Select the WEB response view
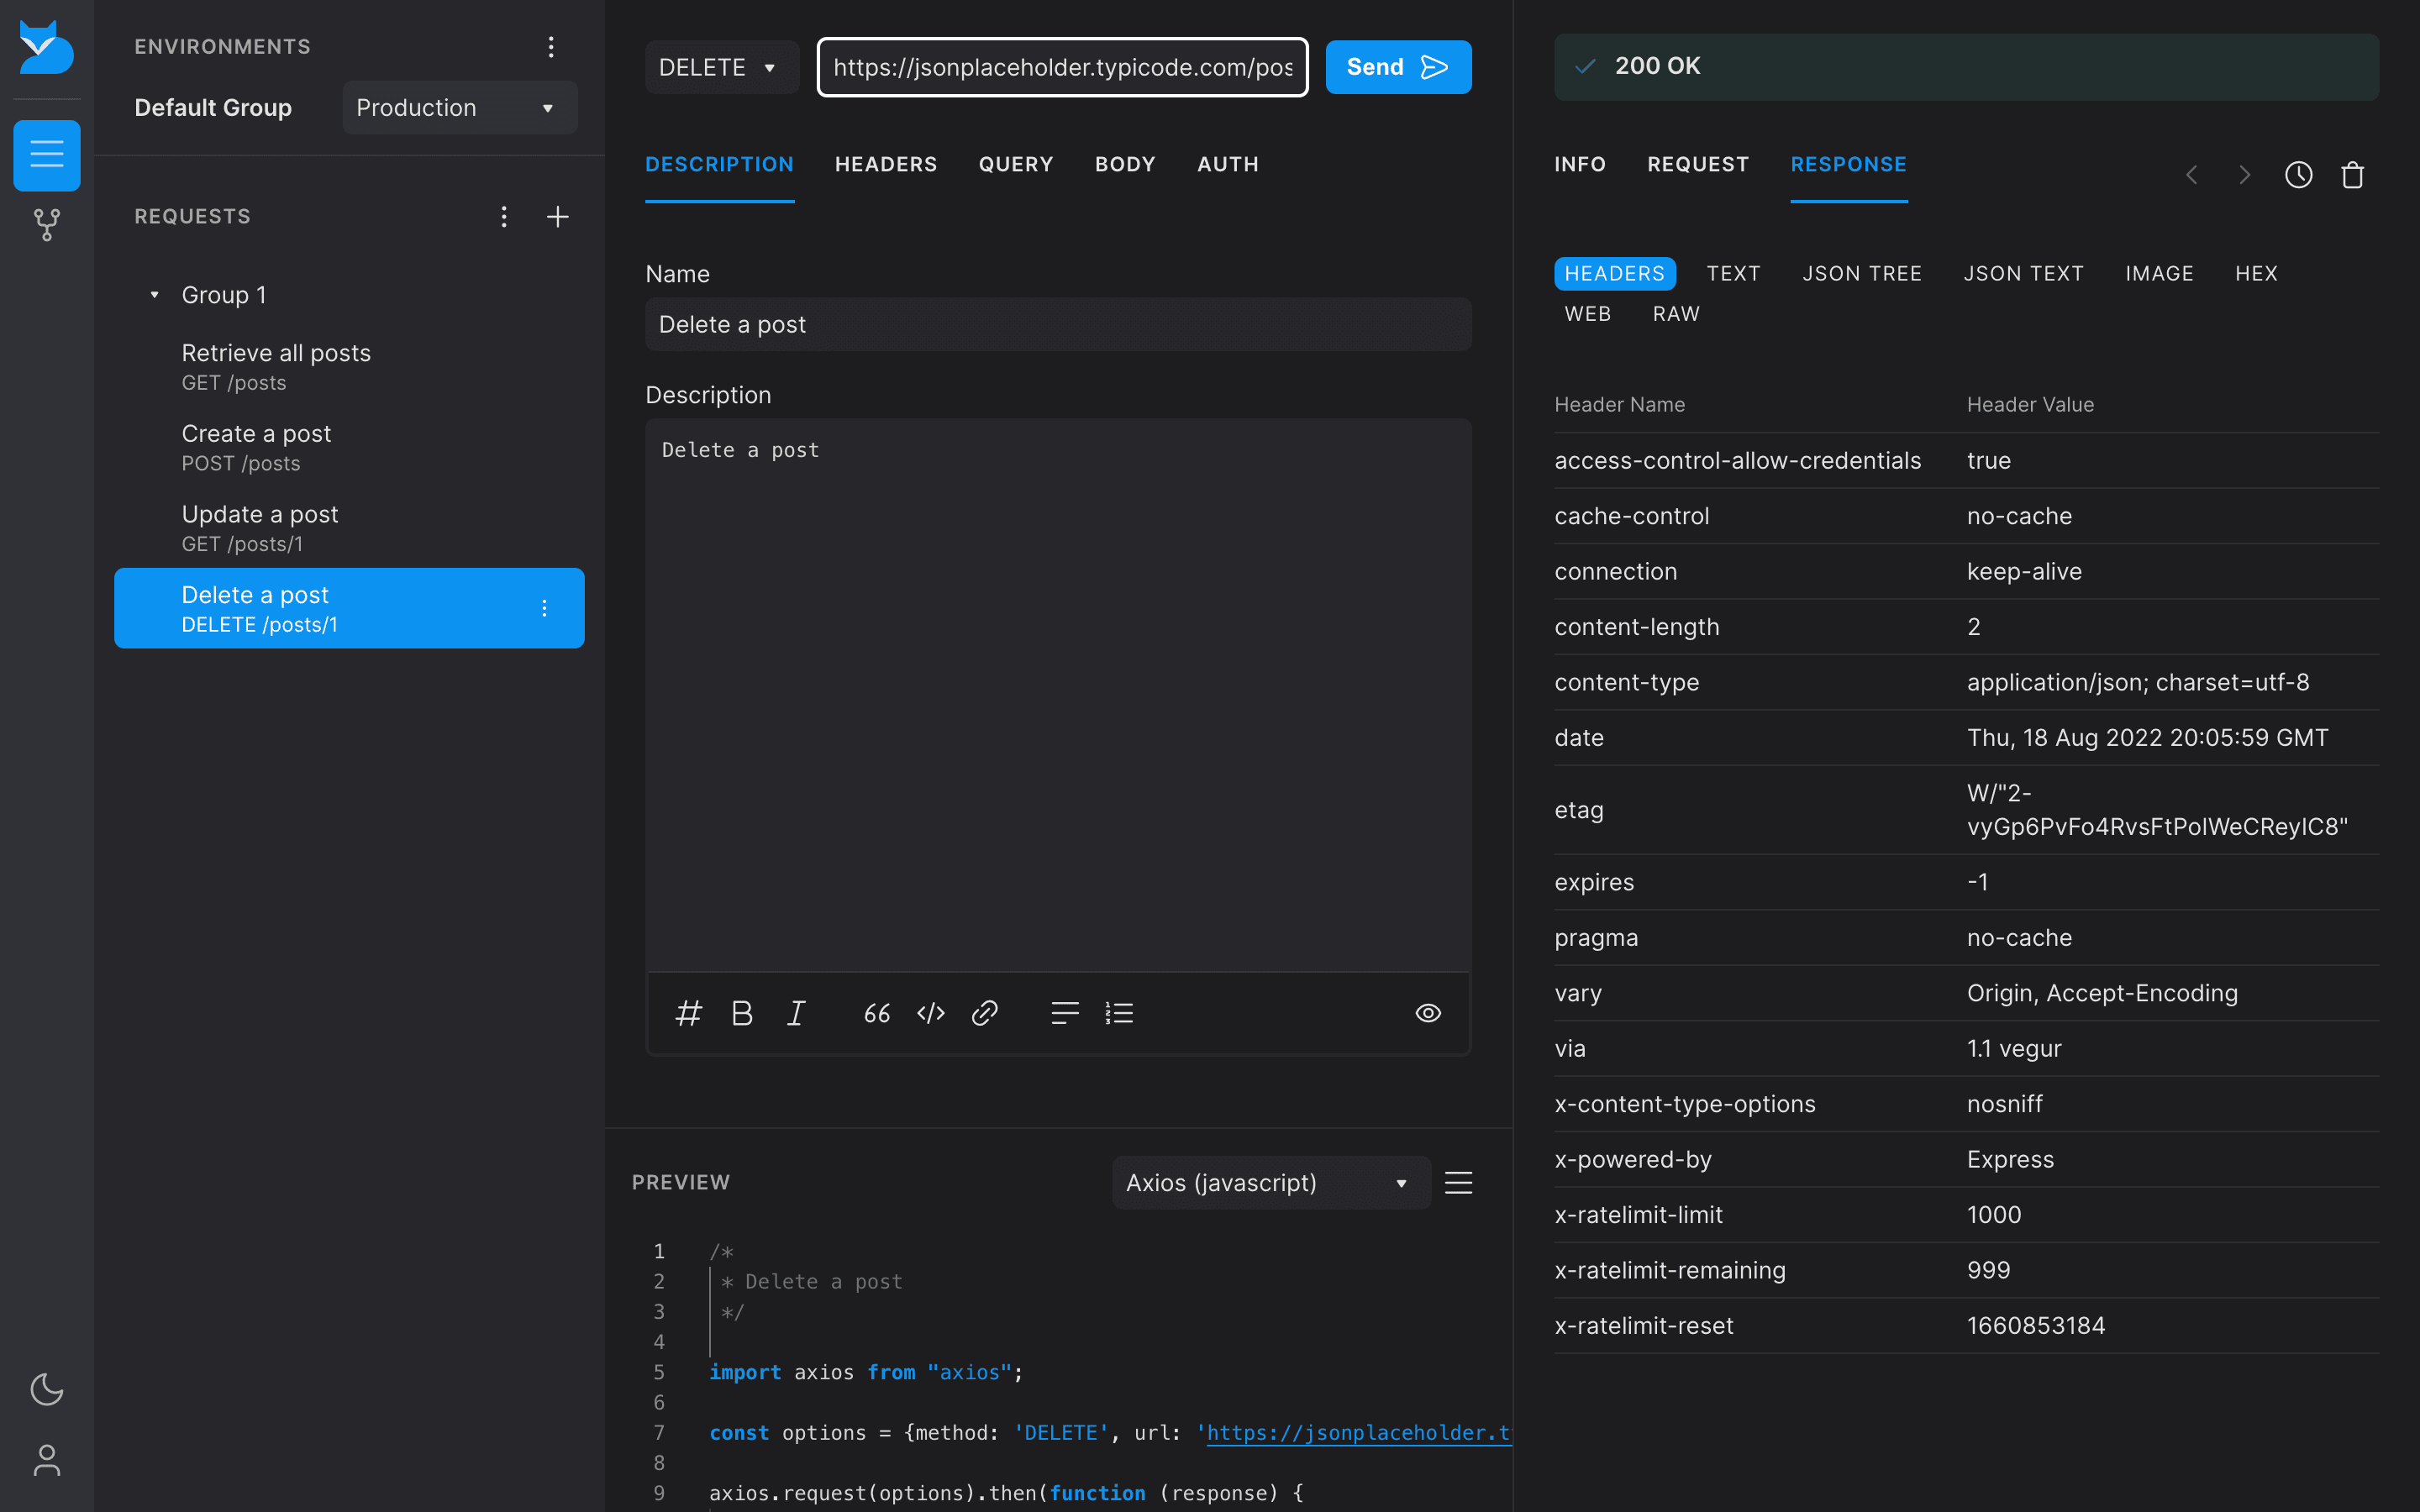Screen dimensions: 2420x1512 (x=1587, y=314)
